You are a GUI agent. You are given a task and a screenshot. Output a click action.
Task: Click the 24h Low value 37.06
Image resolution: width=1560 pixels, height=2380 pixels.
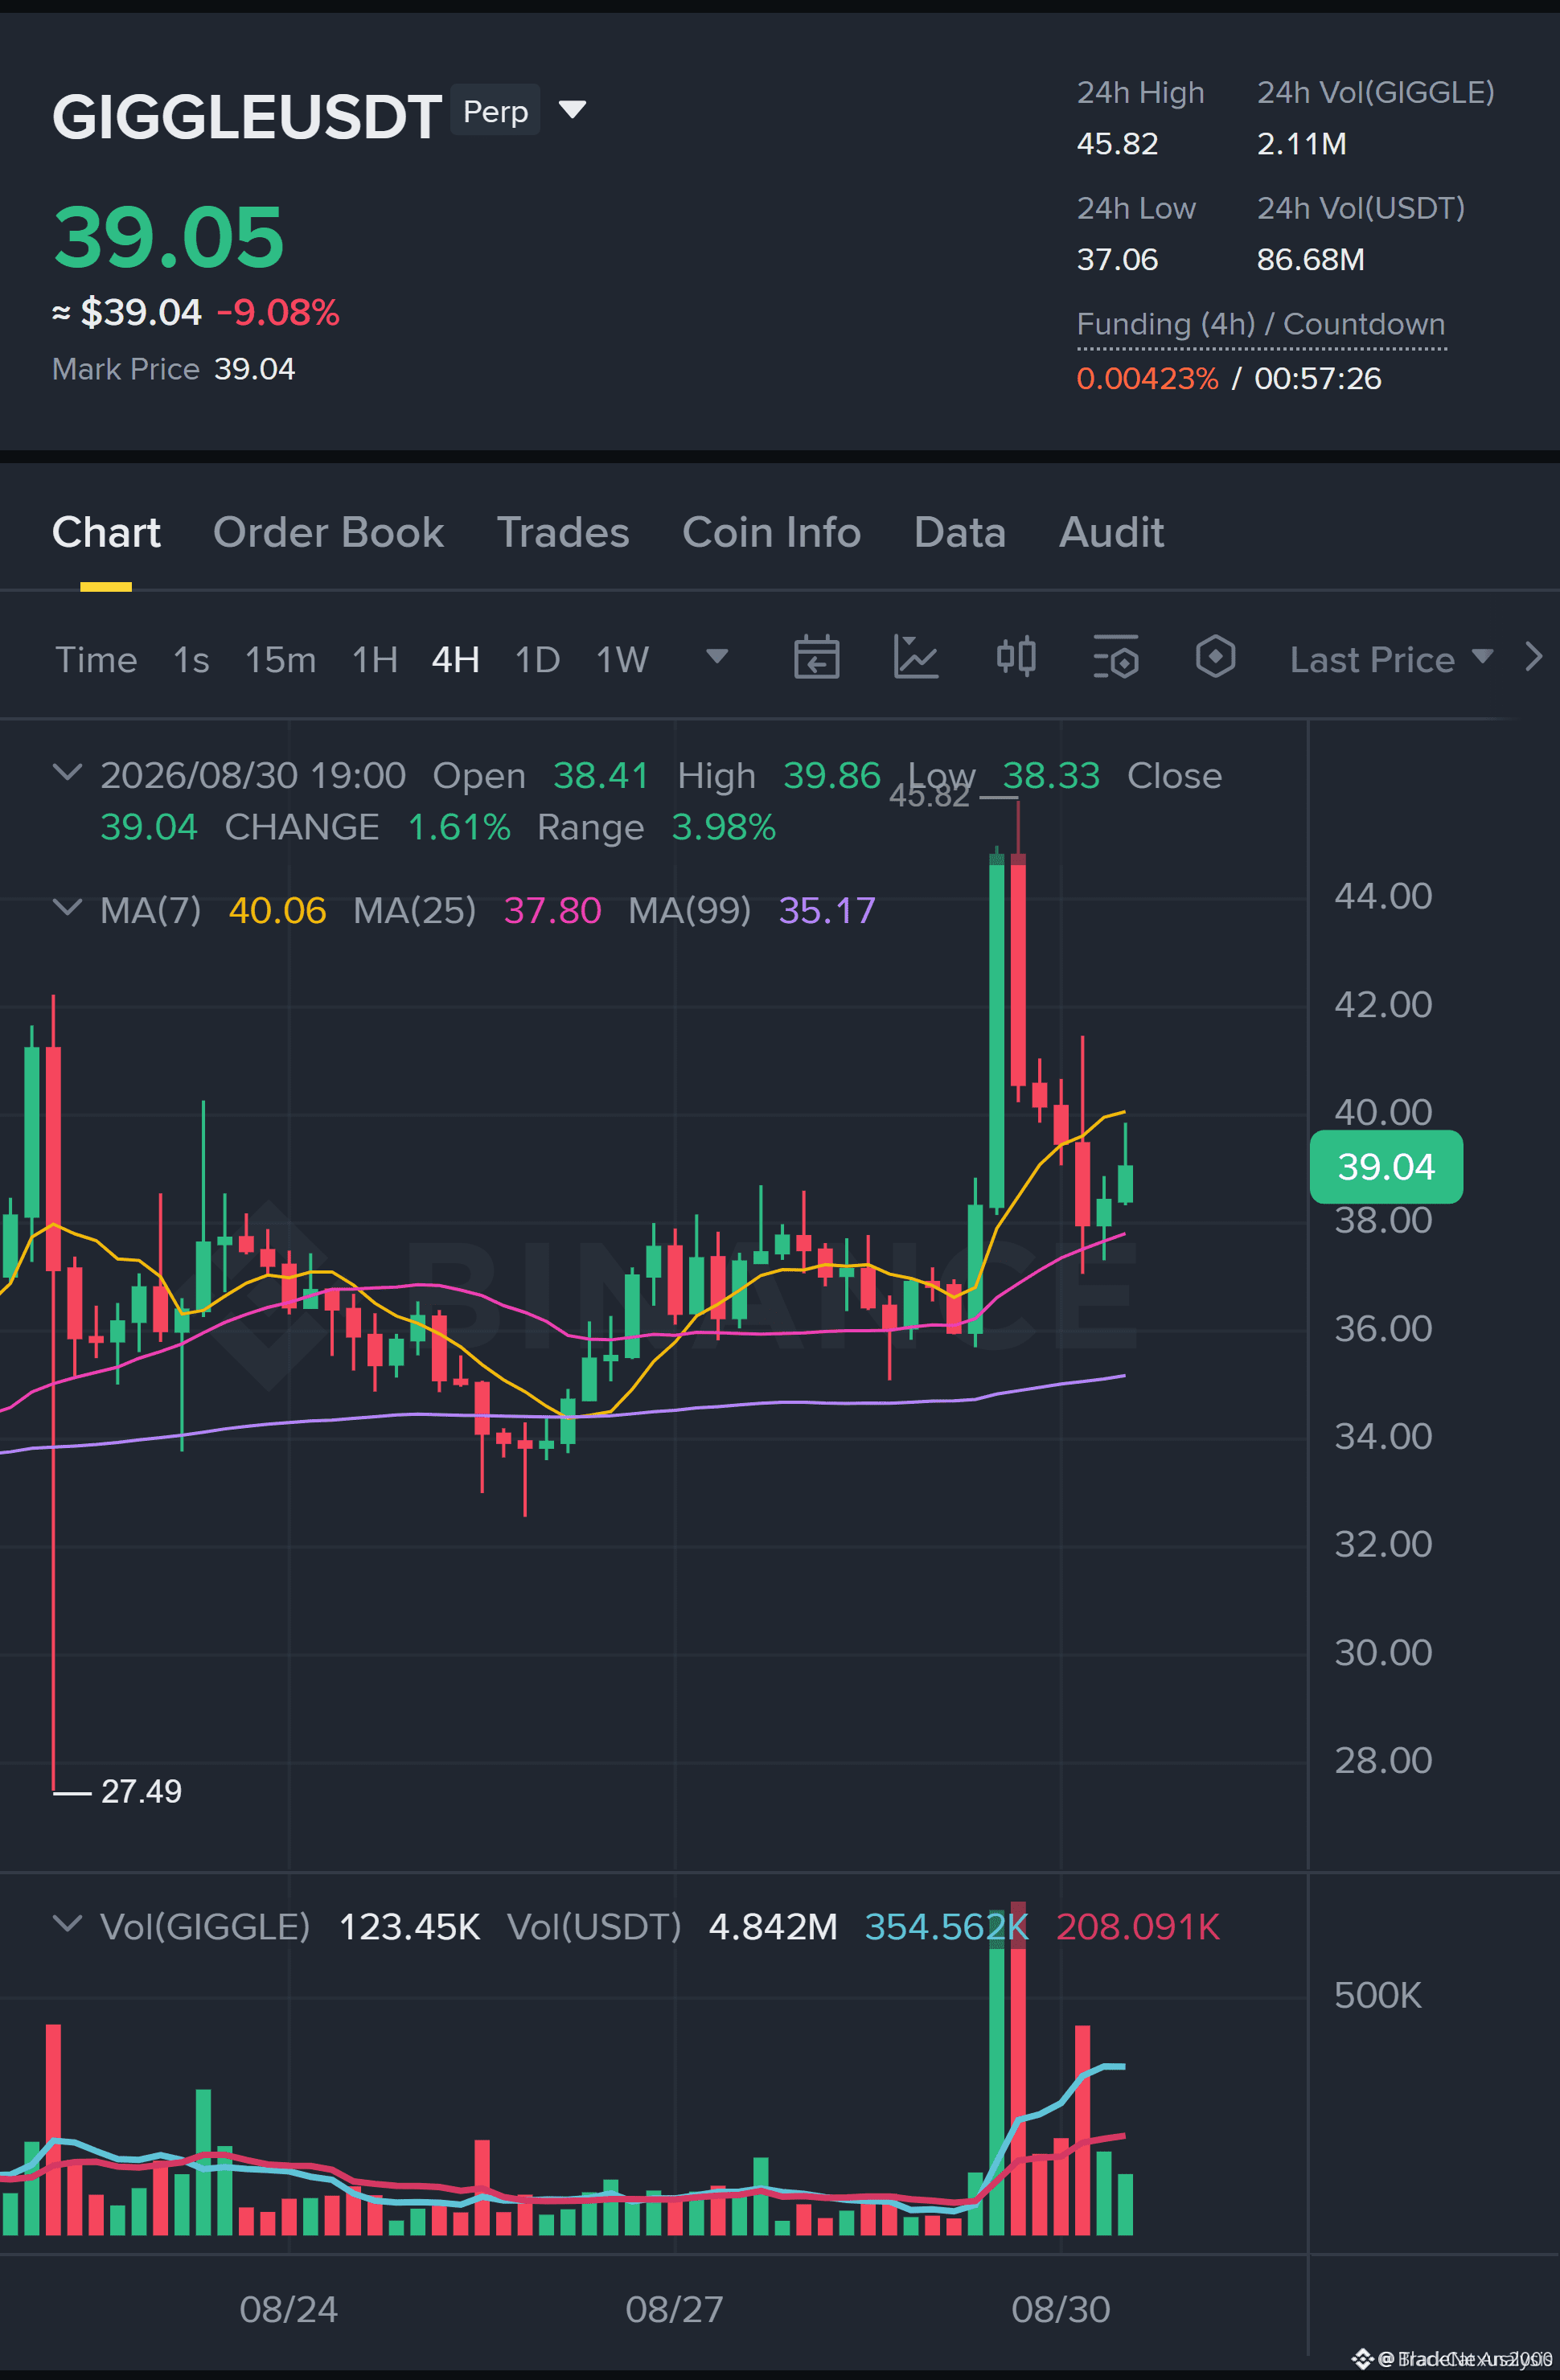point(1117,260)
